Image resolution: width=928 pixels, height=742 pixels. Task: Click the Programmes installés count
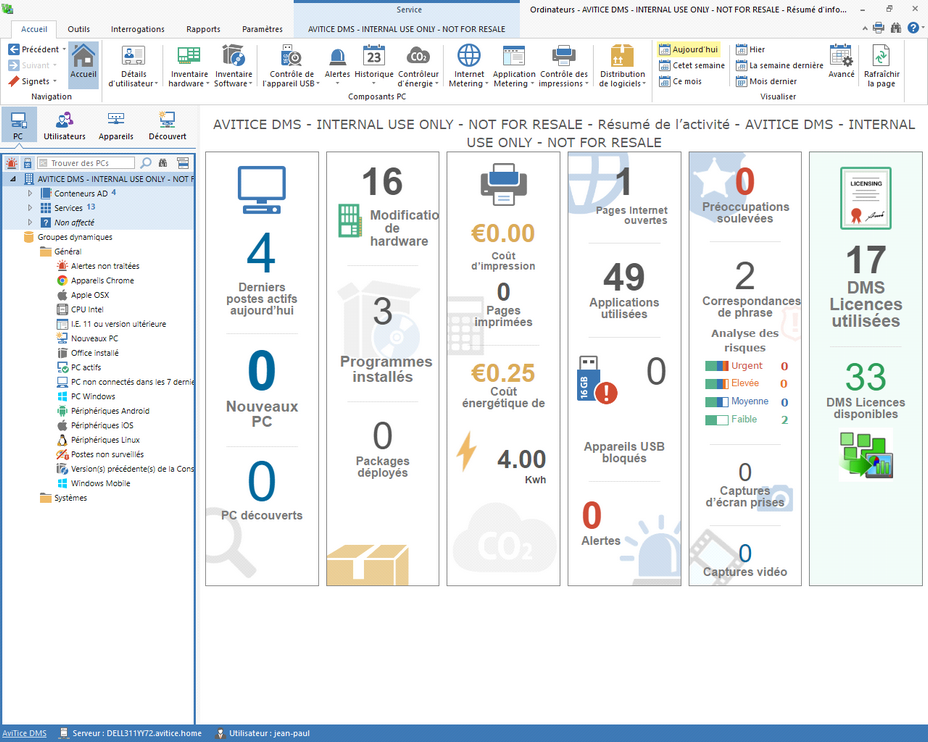point(382,311)
